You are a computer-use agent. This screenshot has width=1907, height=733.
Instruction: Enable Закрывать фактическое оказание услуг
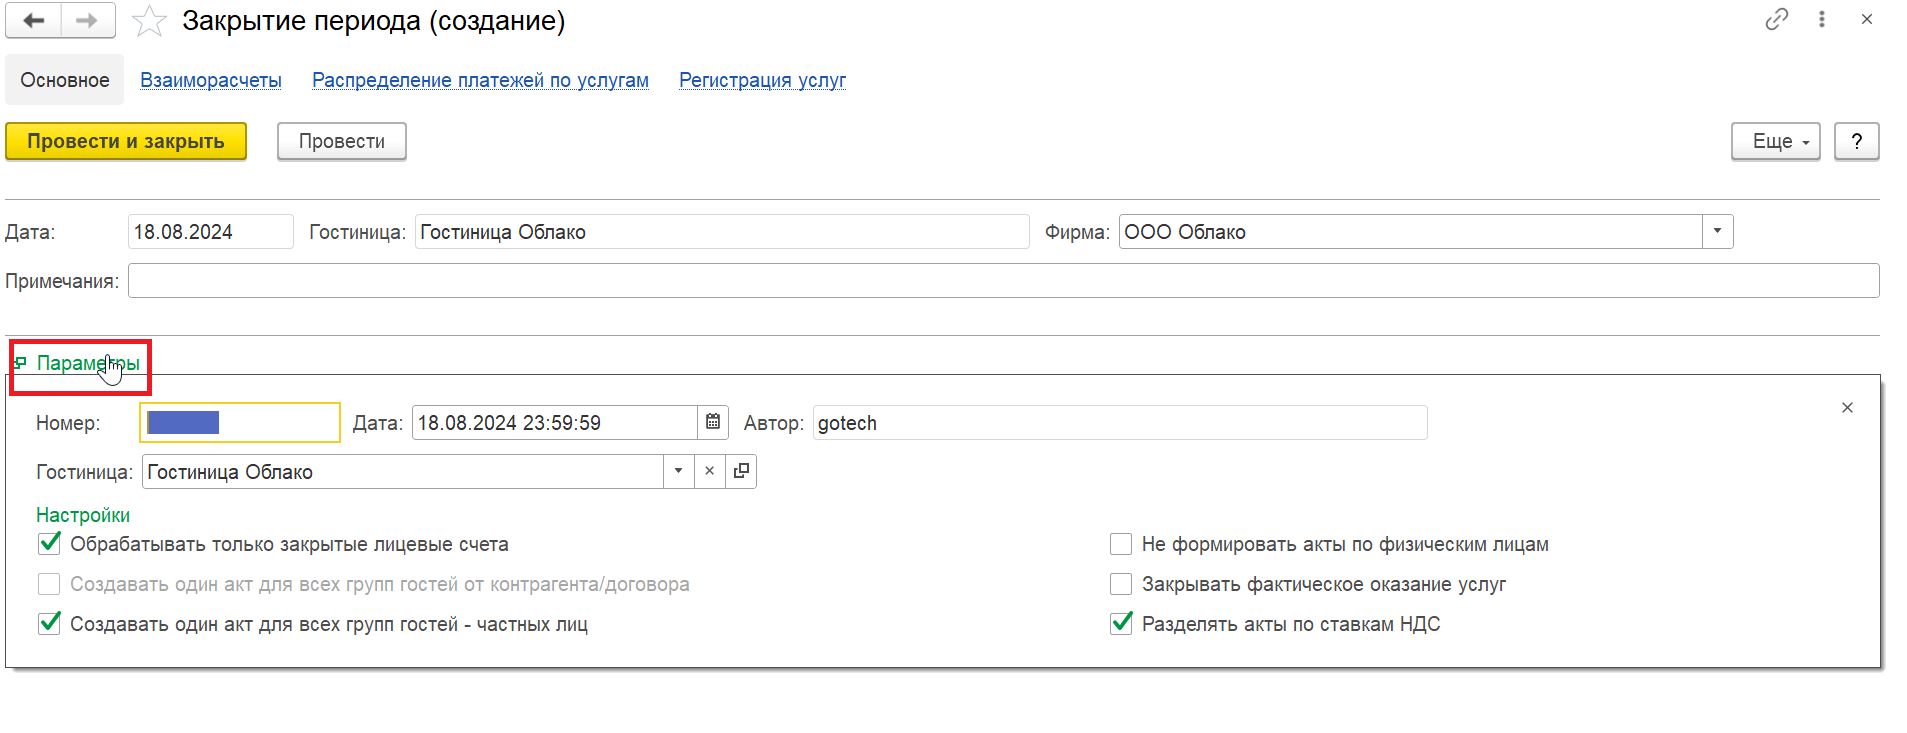1121,584
